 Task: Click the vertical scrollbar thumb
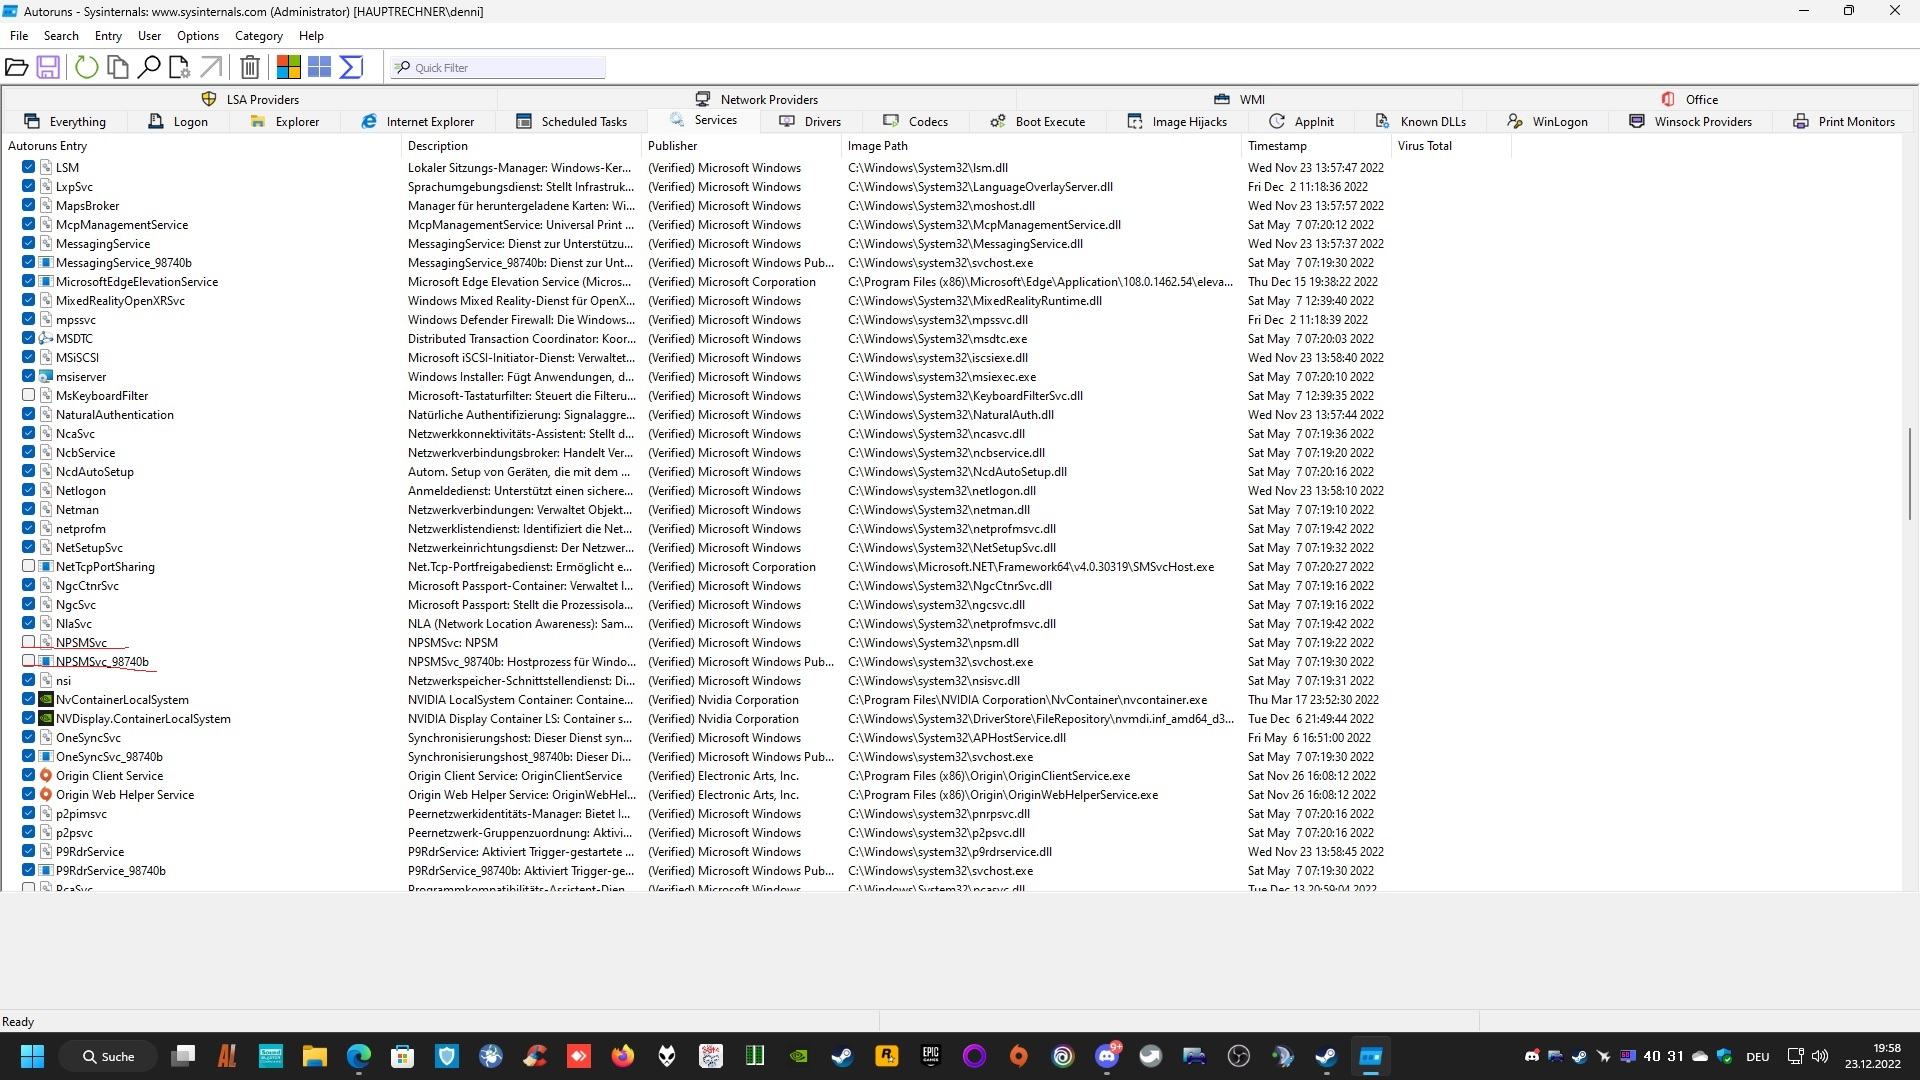[1910, 473]
